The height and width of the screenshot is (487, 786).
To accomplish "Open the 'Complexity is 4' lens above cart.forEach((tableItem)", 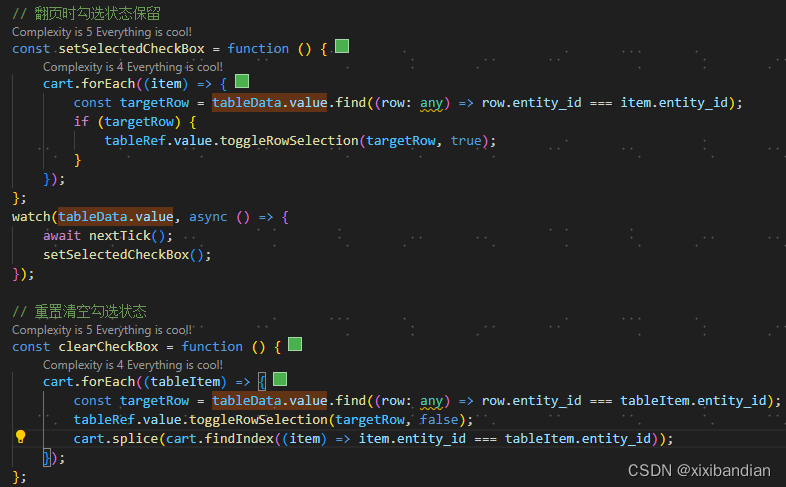I will (133, 365).
